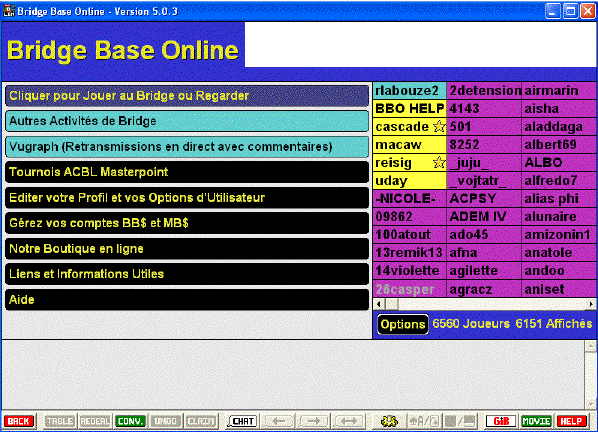Select player ado45 in the list
598x432 pixels.
click(x=484, y=234)
